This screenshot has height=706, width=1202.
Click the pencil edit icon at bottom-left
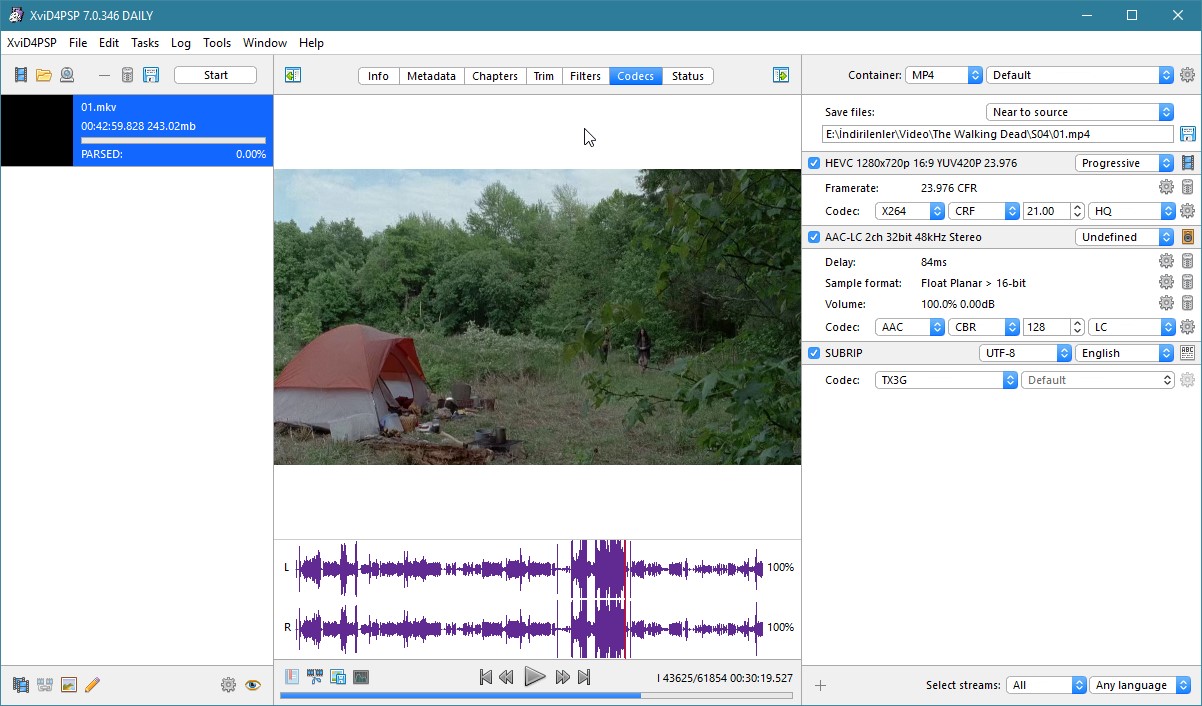93,685
